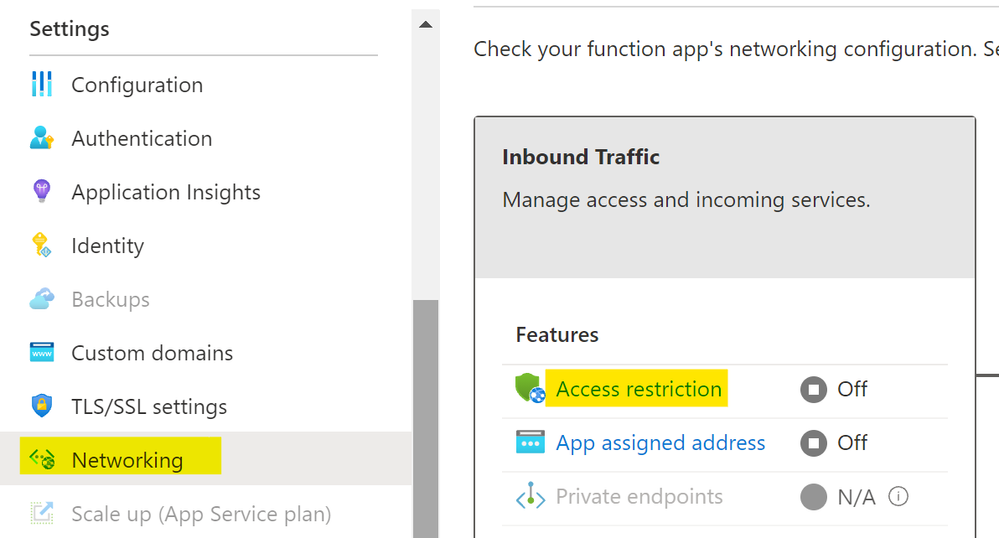Open the Access restriction link

tap(638, 389)
